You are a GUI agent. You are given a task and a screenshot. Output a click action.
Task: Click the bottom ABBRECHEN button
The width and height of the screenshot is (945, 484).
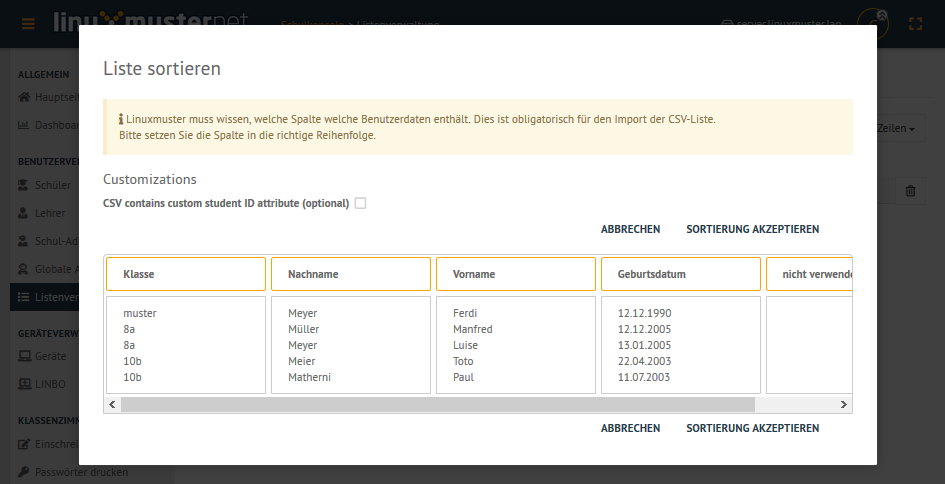630,428
